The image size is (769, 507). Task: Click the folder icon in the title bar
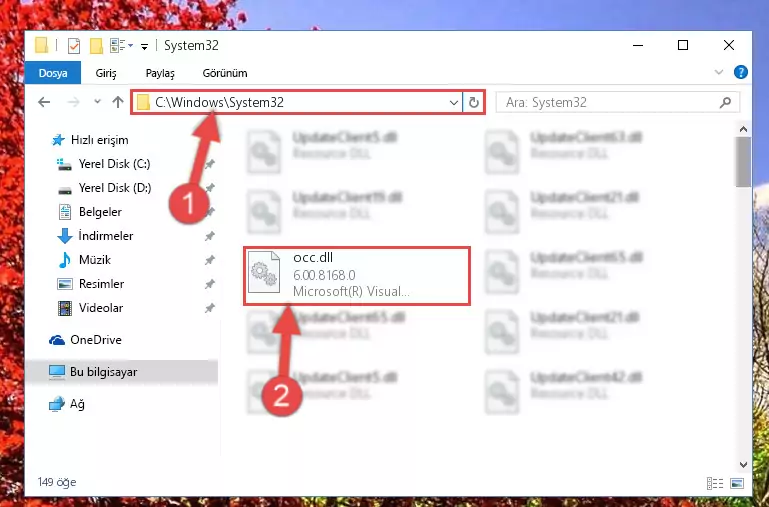coord(42,45)
